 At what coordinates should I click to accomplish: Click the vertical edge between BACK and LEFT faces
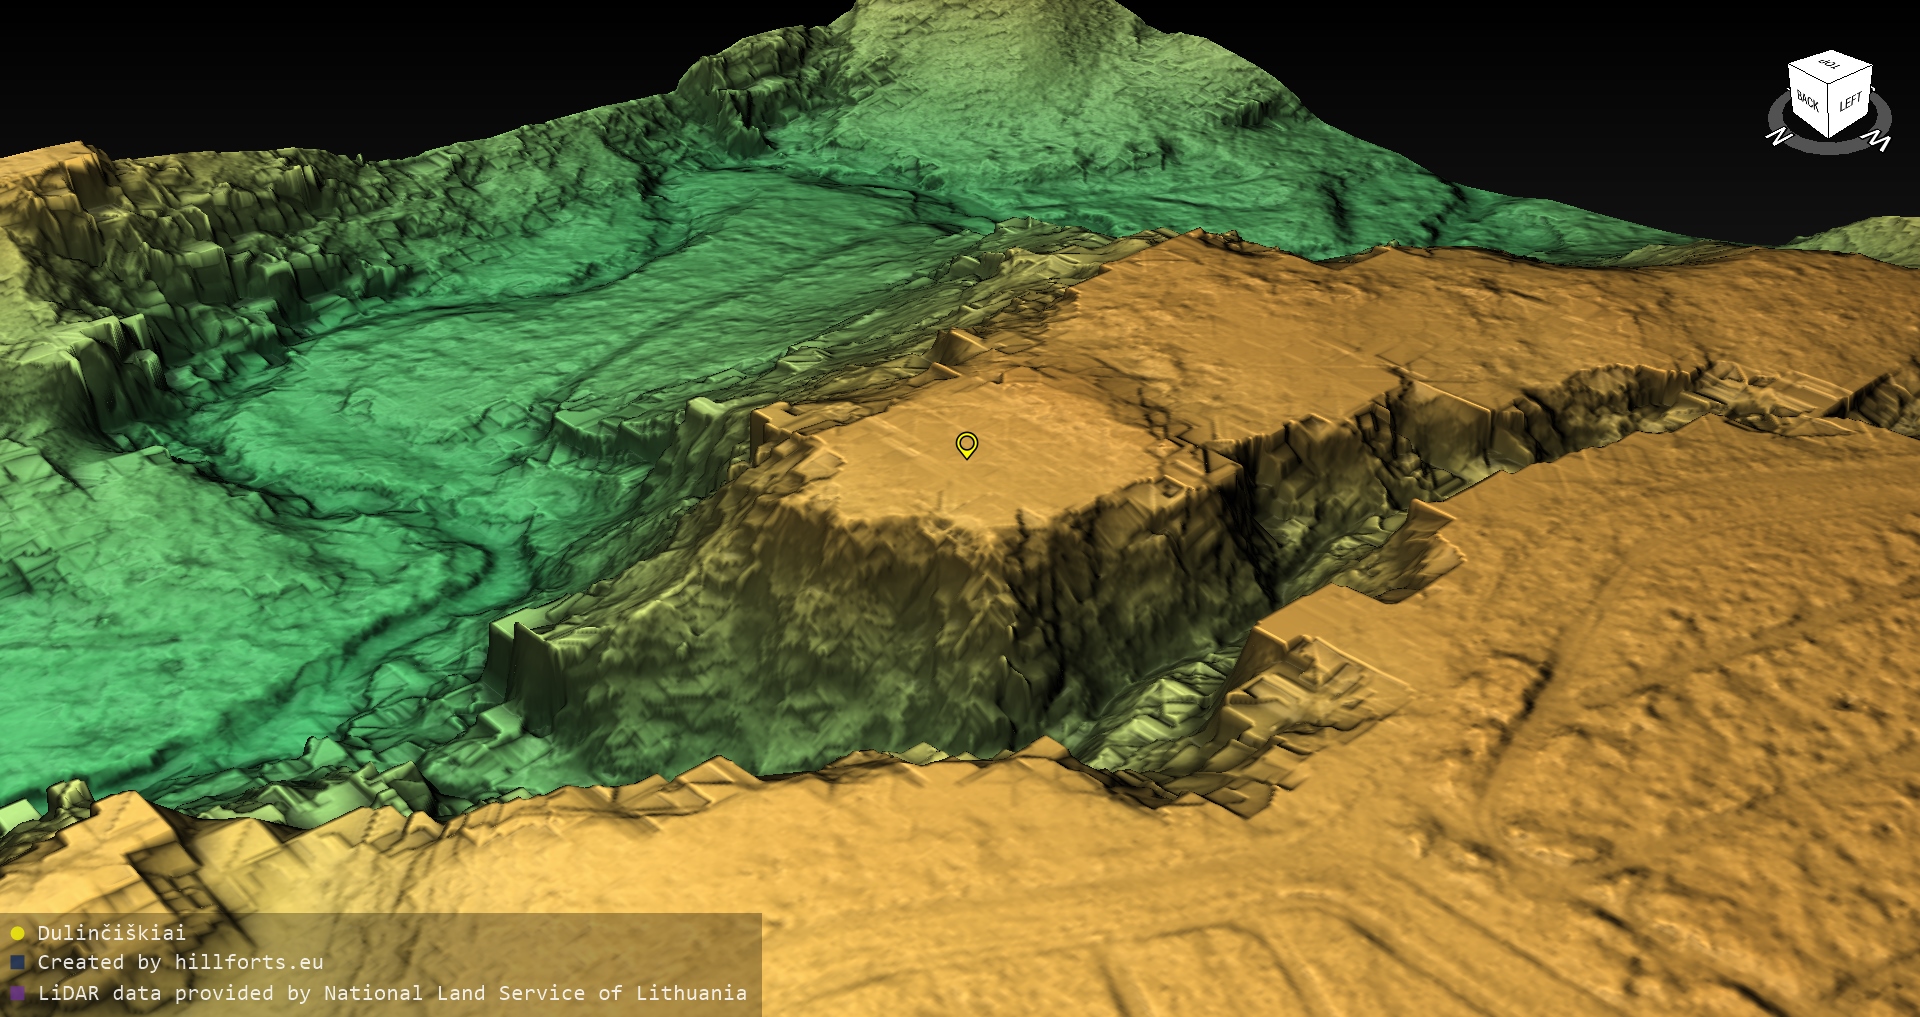(x=1830, y=110)
